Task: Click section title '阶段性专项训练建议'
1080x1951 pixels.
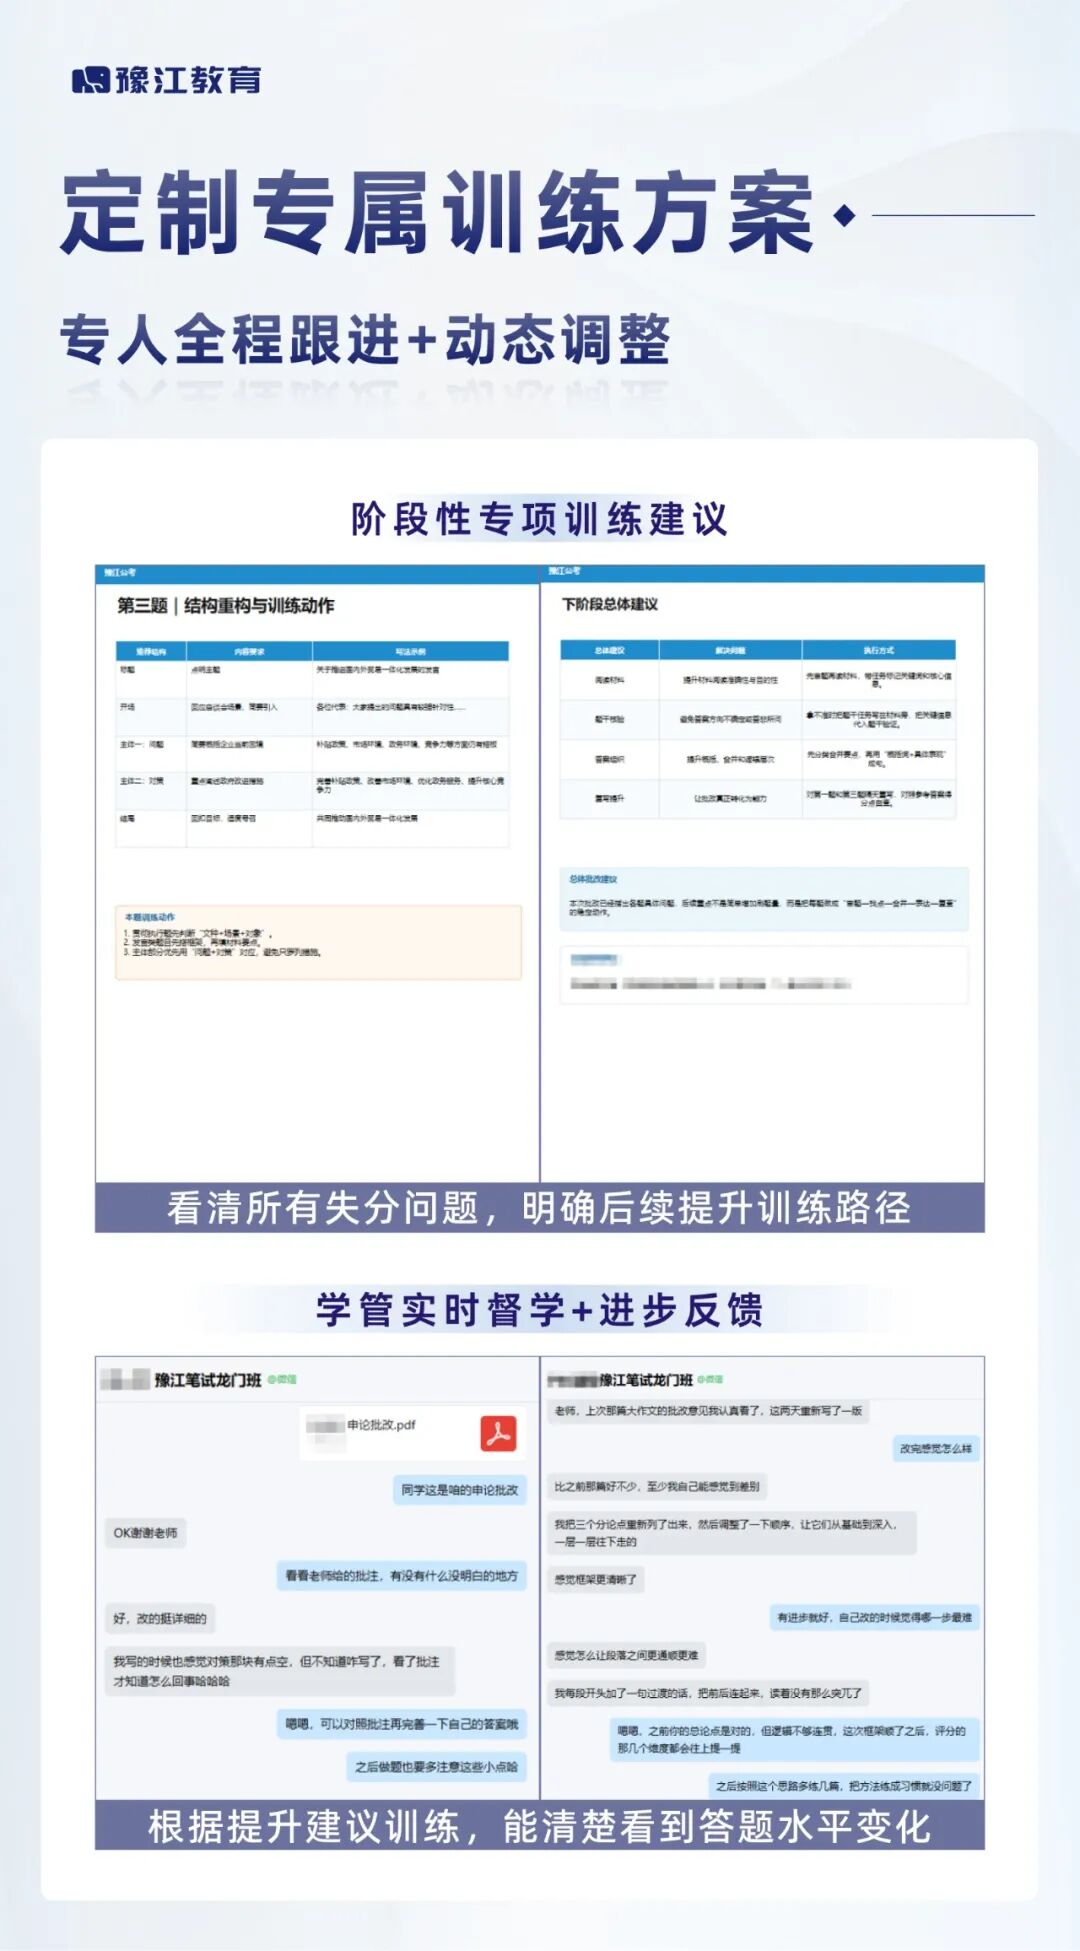Action: [539, 519]
